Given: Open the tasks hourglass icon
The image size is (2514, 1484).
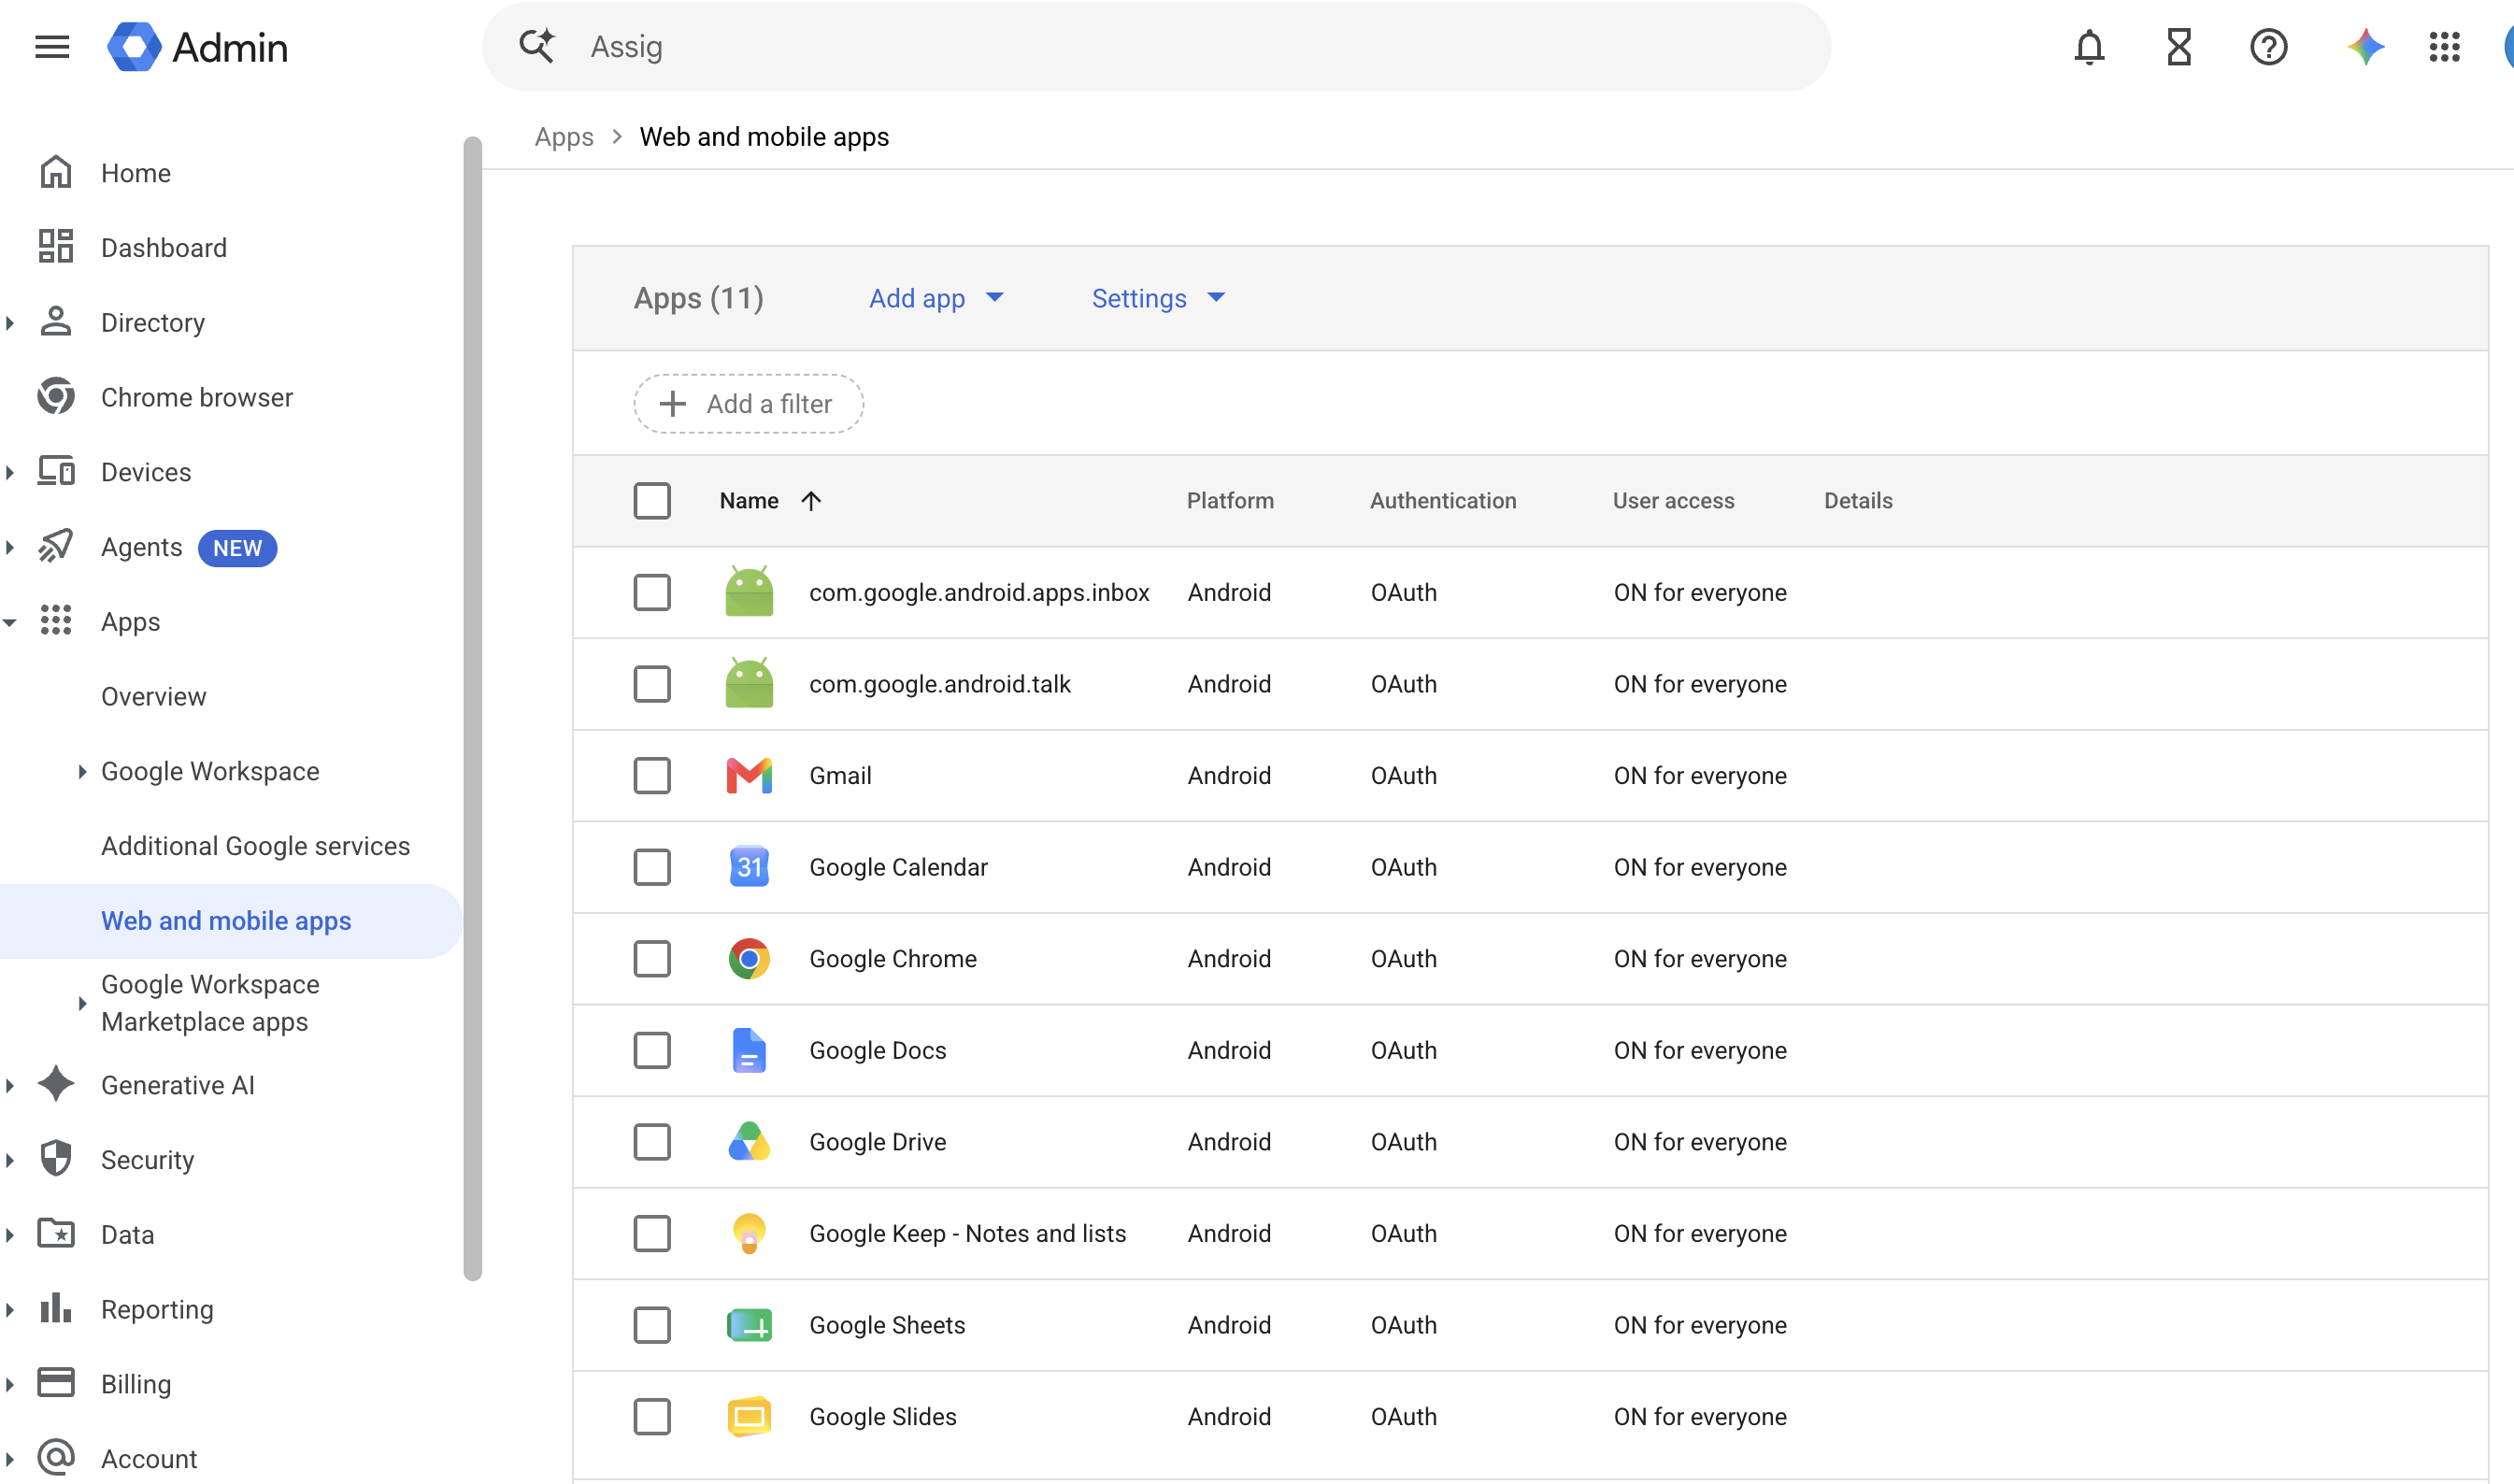Looking at the screenshot, I should (x=2179, y=47).
